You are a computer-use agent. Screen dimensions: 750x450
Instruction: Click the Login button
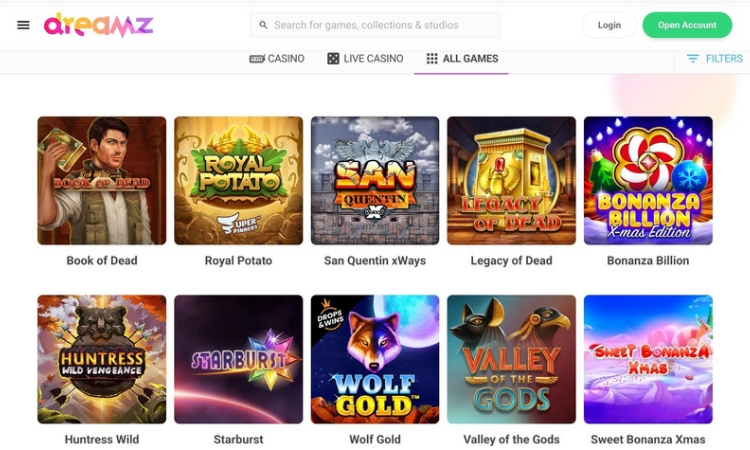(608, 25)
